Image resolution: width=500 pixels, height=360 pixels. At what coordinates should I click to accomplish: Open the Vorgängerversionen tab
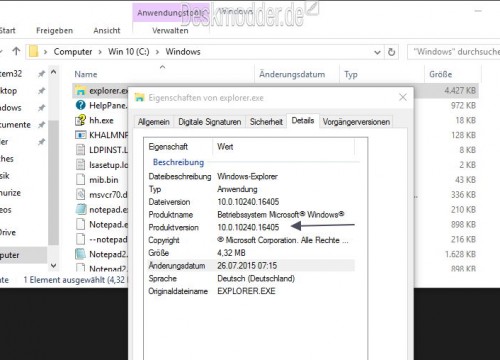[x=356, y=122]
